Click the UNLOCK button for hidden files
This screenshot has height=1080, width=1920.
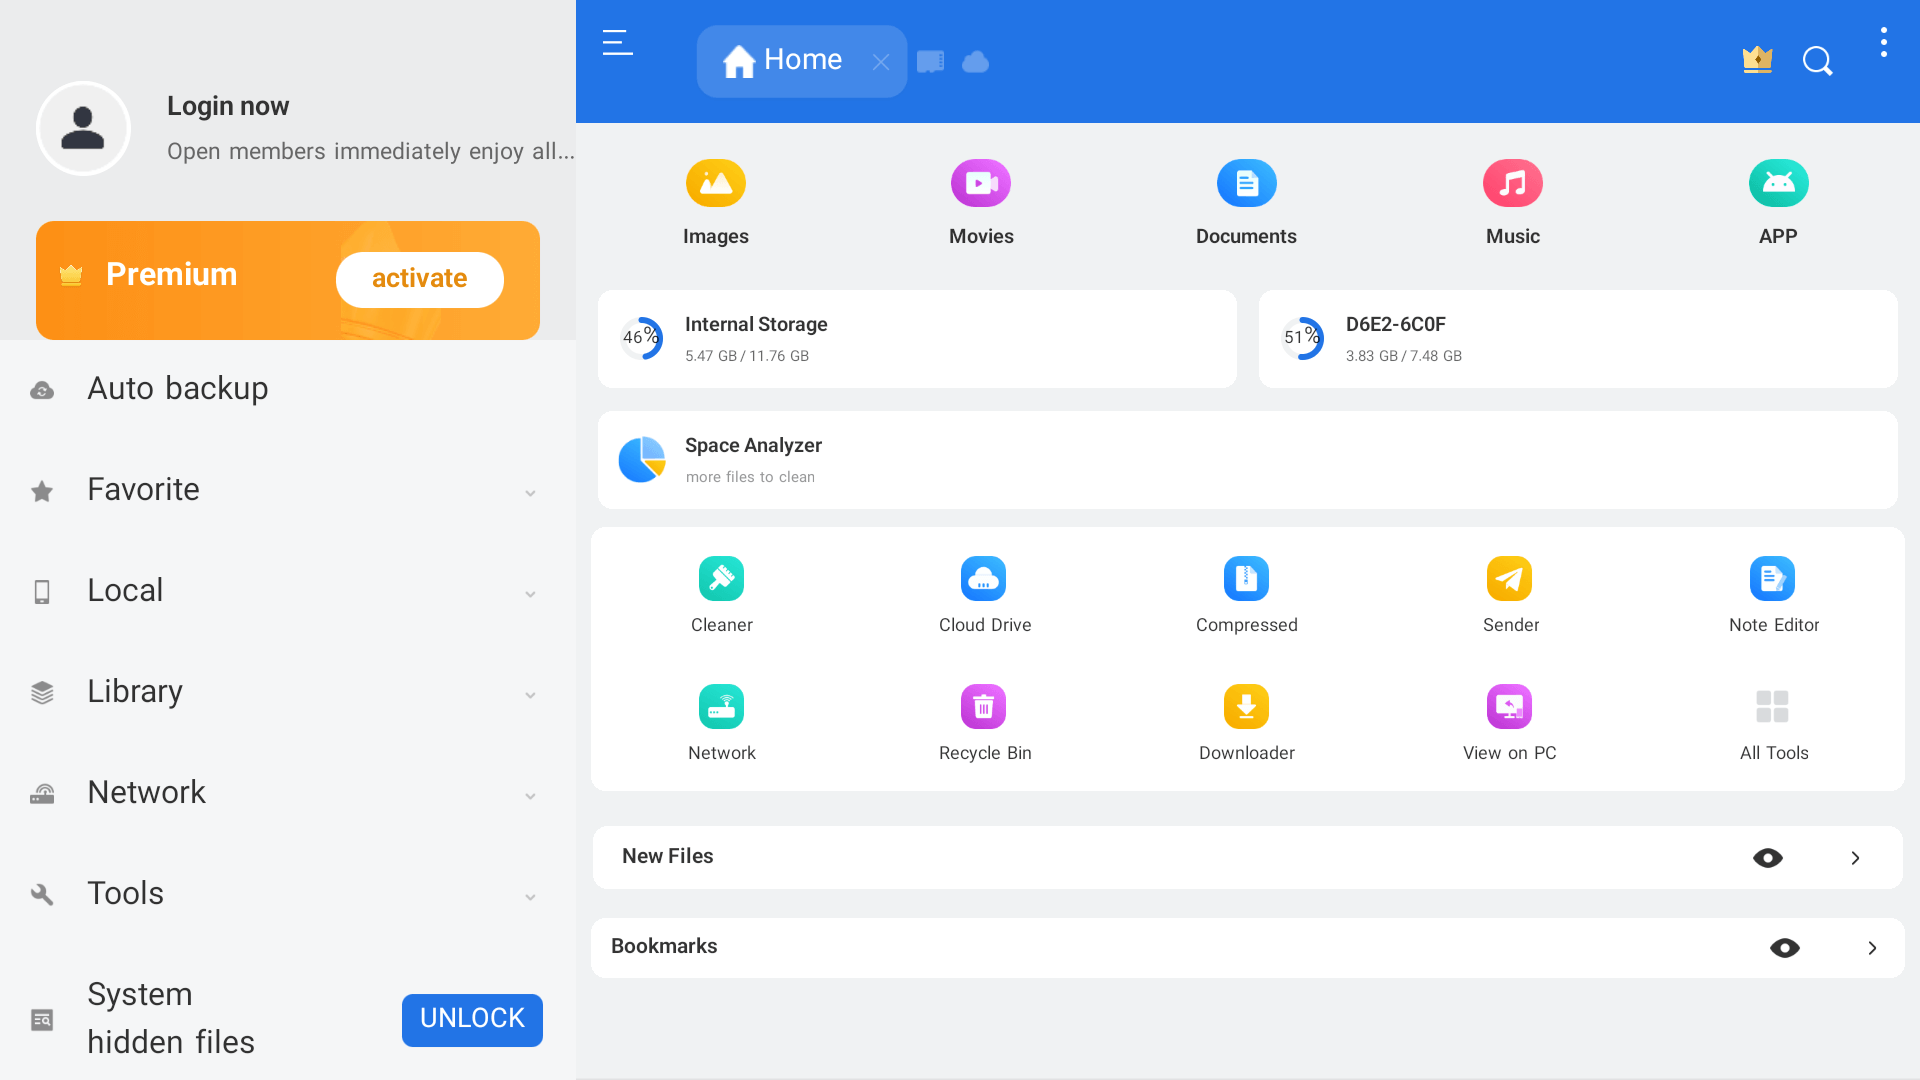pos(472,1019)
